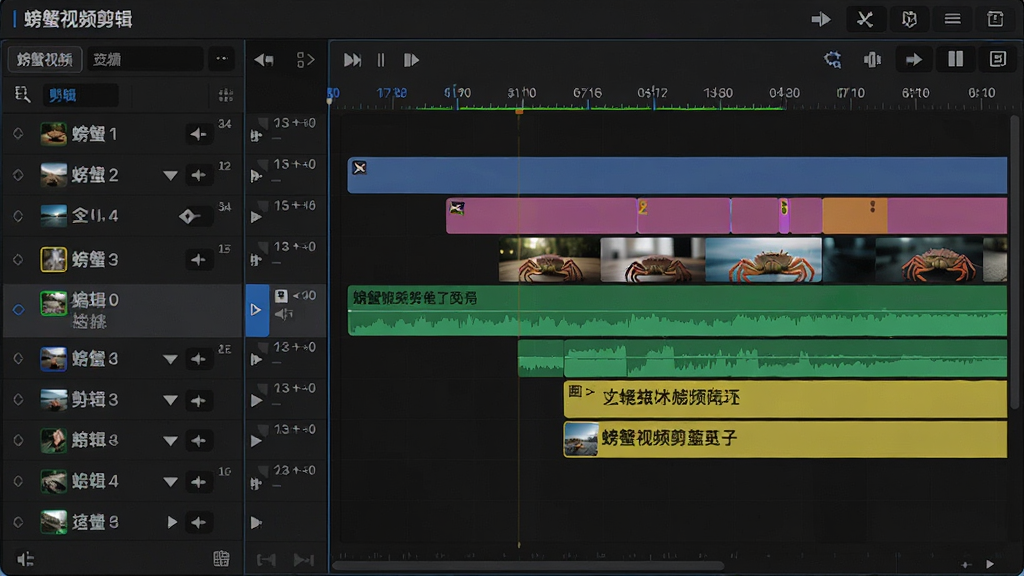Expand the dropdown arrow on the 编辑 4 row
This screenshot has height=576, width=1024.
[x=170, y=483]
